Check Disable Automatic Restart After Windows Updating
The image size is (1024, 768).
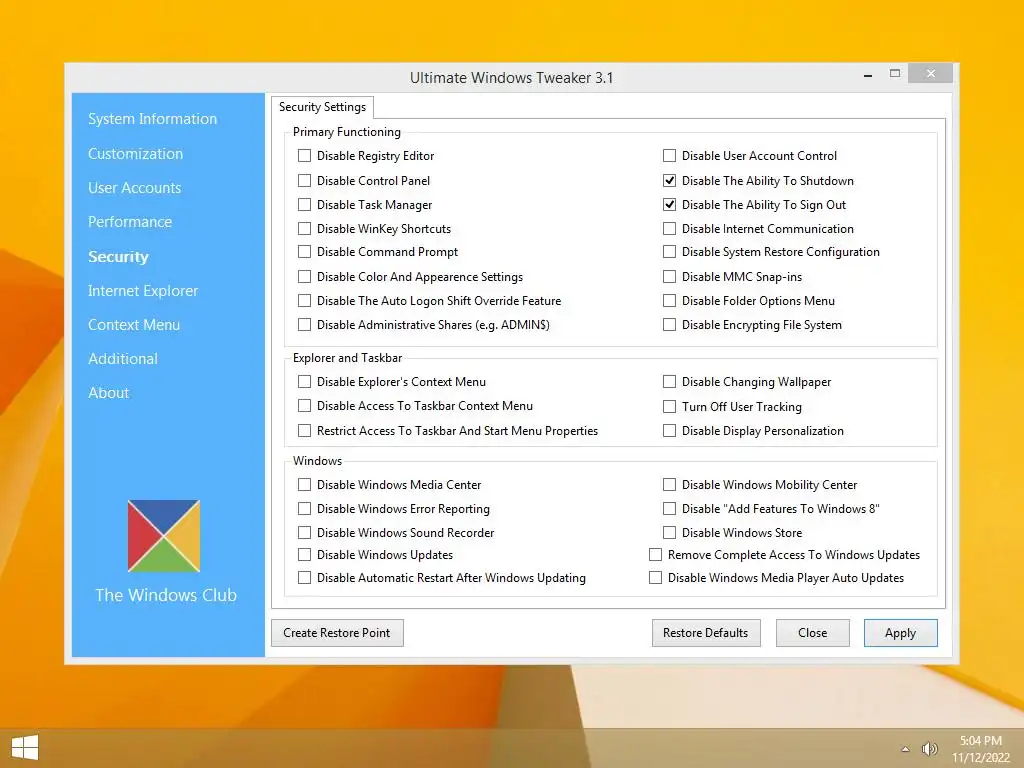pyautogui.click(x=304, y=577)
